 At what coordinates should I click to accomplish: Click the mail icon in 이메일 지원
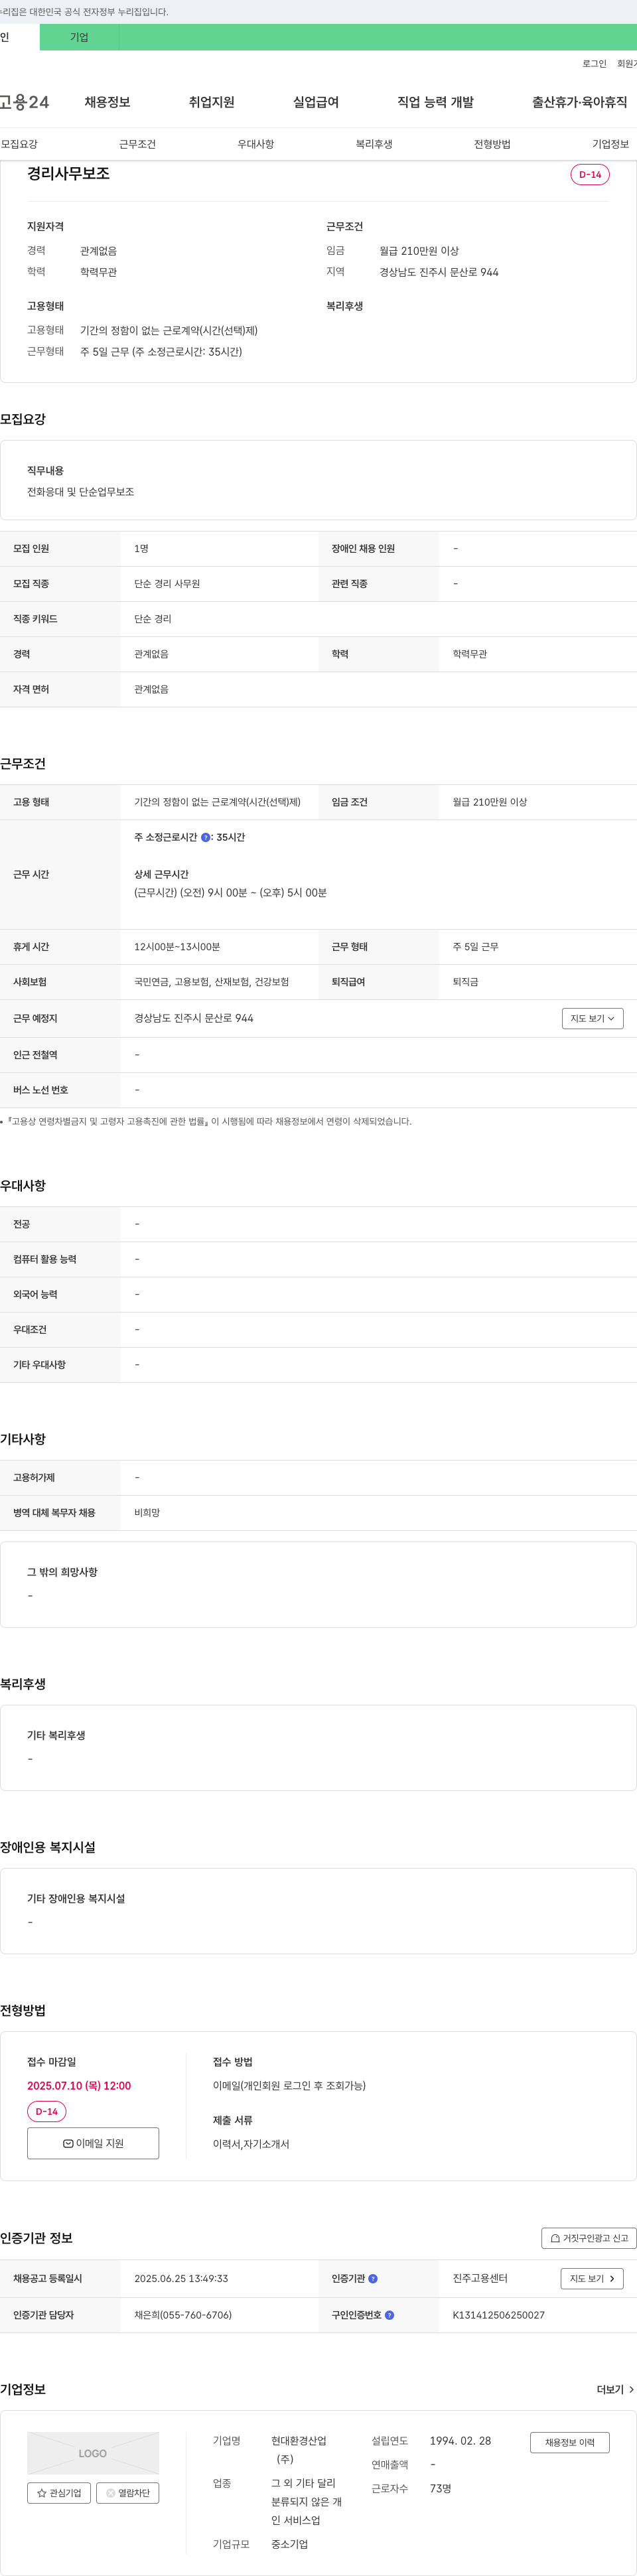click(x=68, y=2143)
